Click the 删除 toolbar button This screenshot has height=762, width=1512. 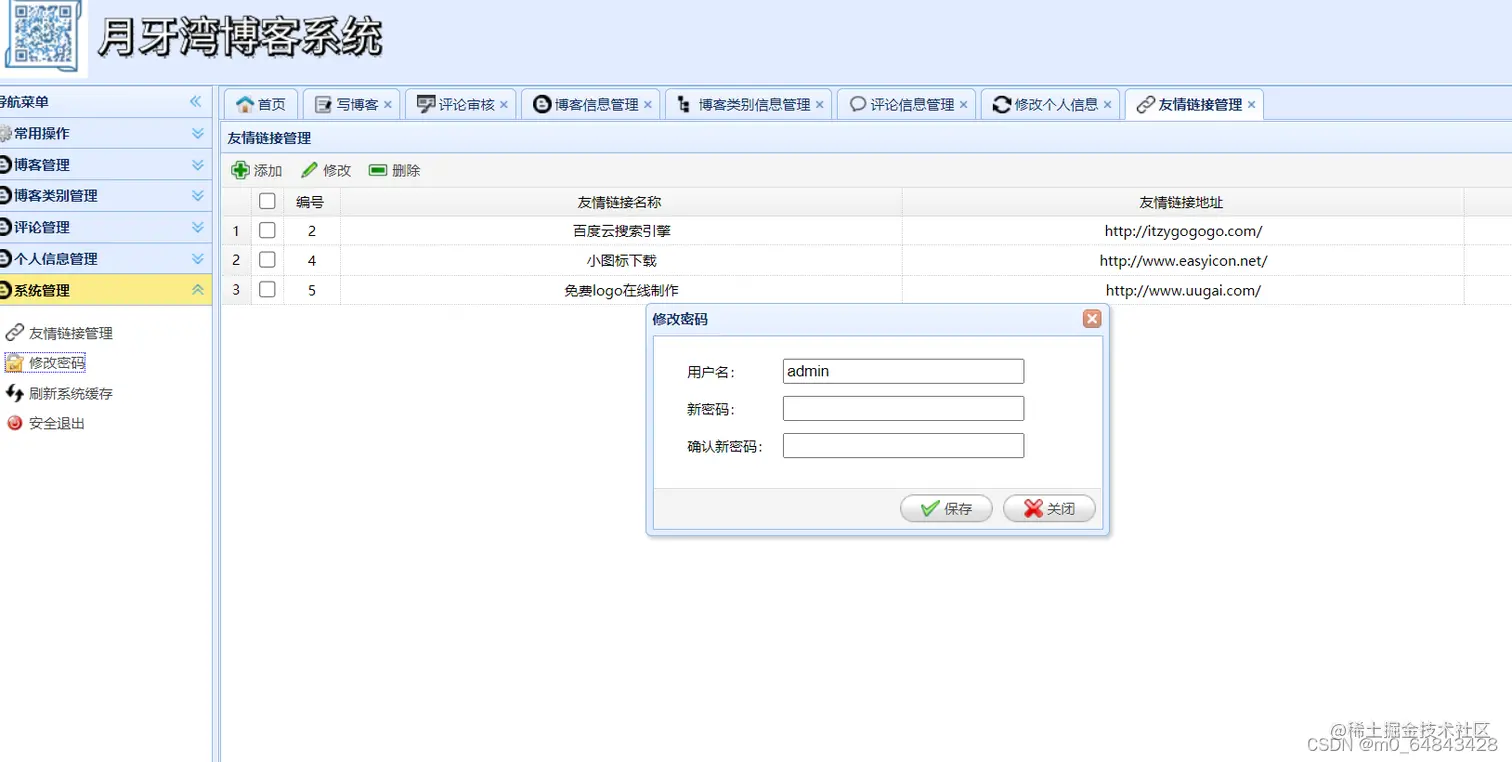[x=395, y=170]
